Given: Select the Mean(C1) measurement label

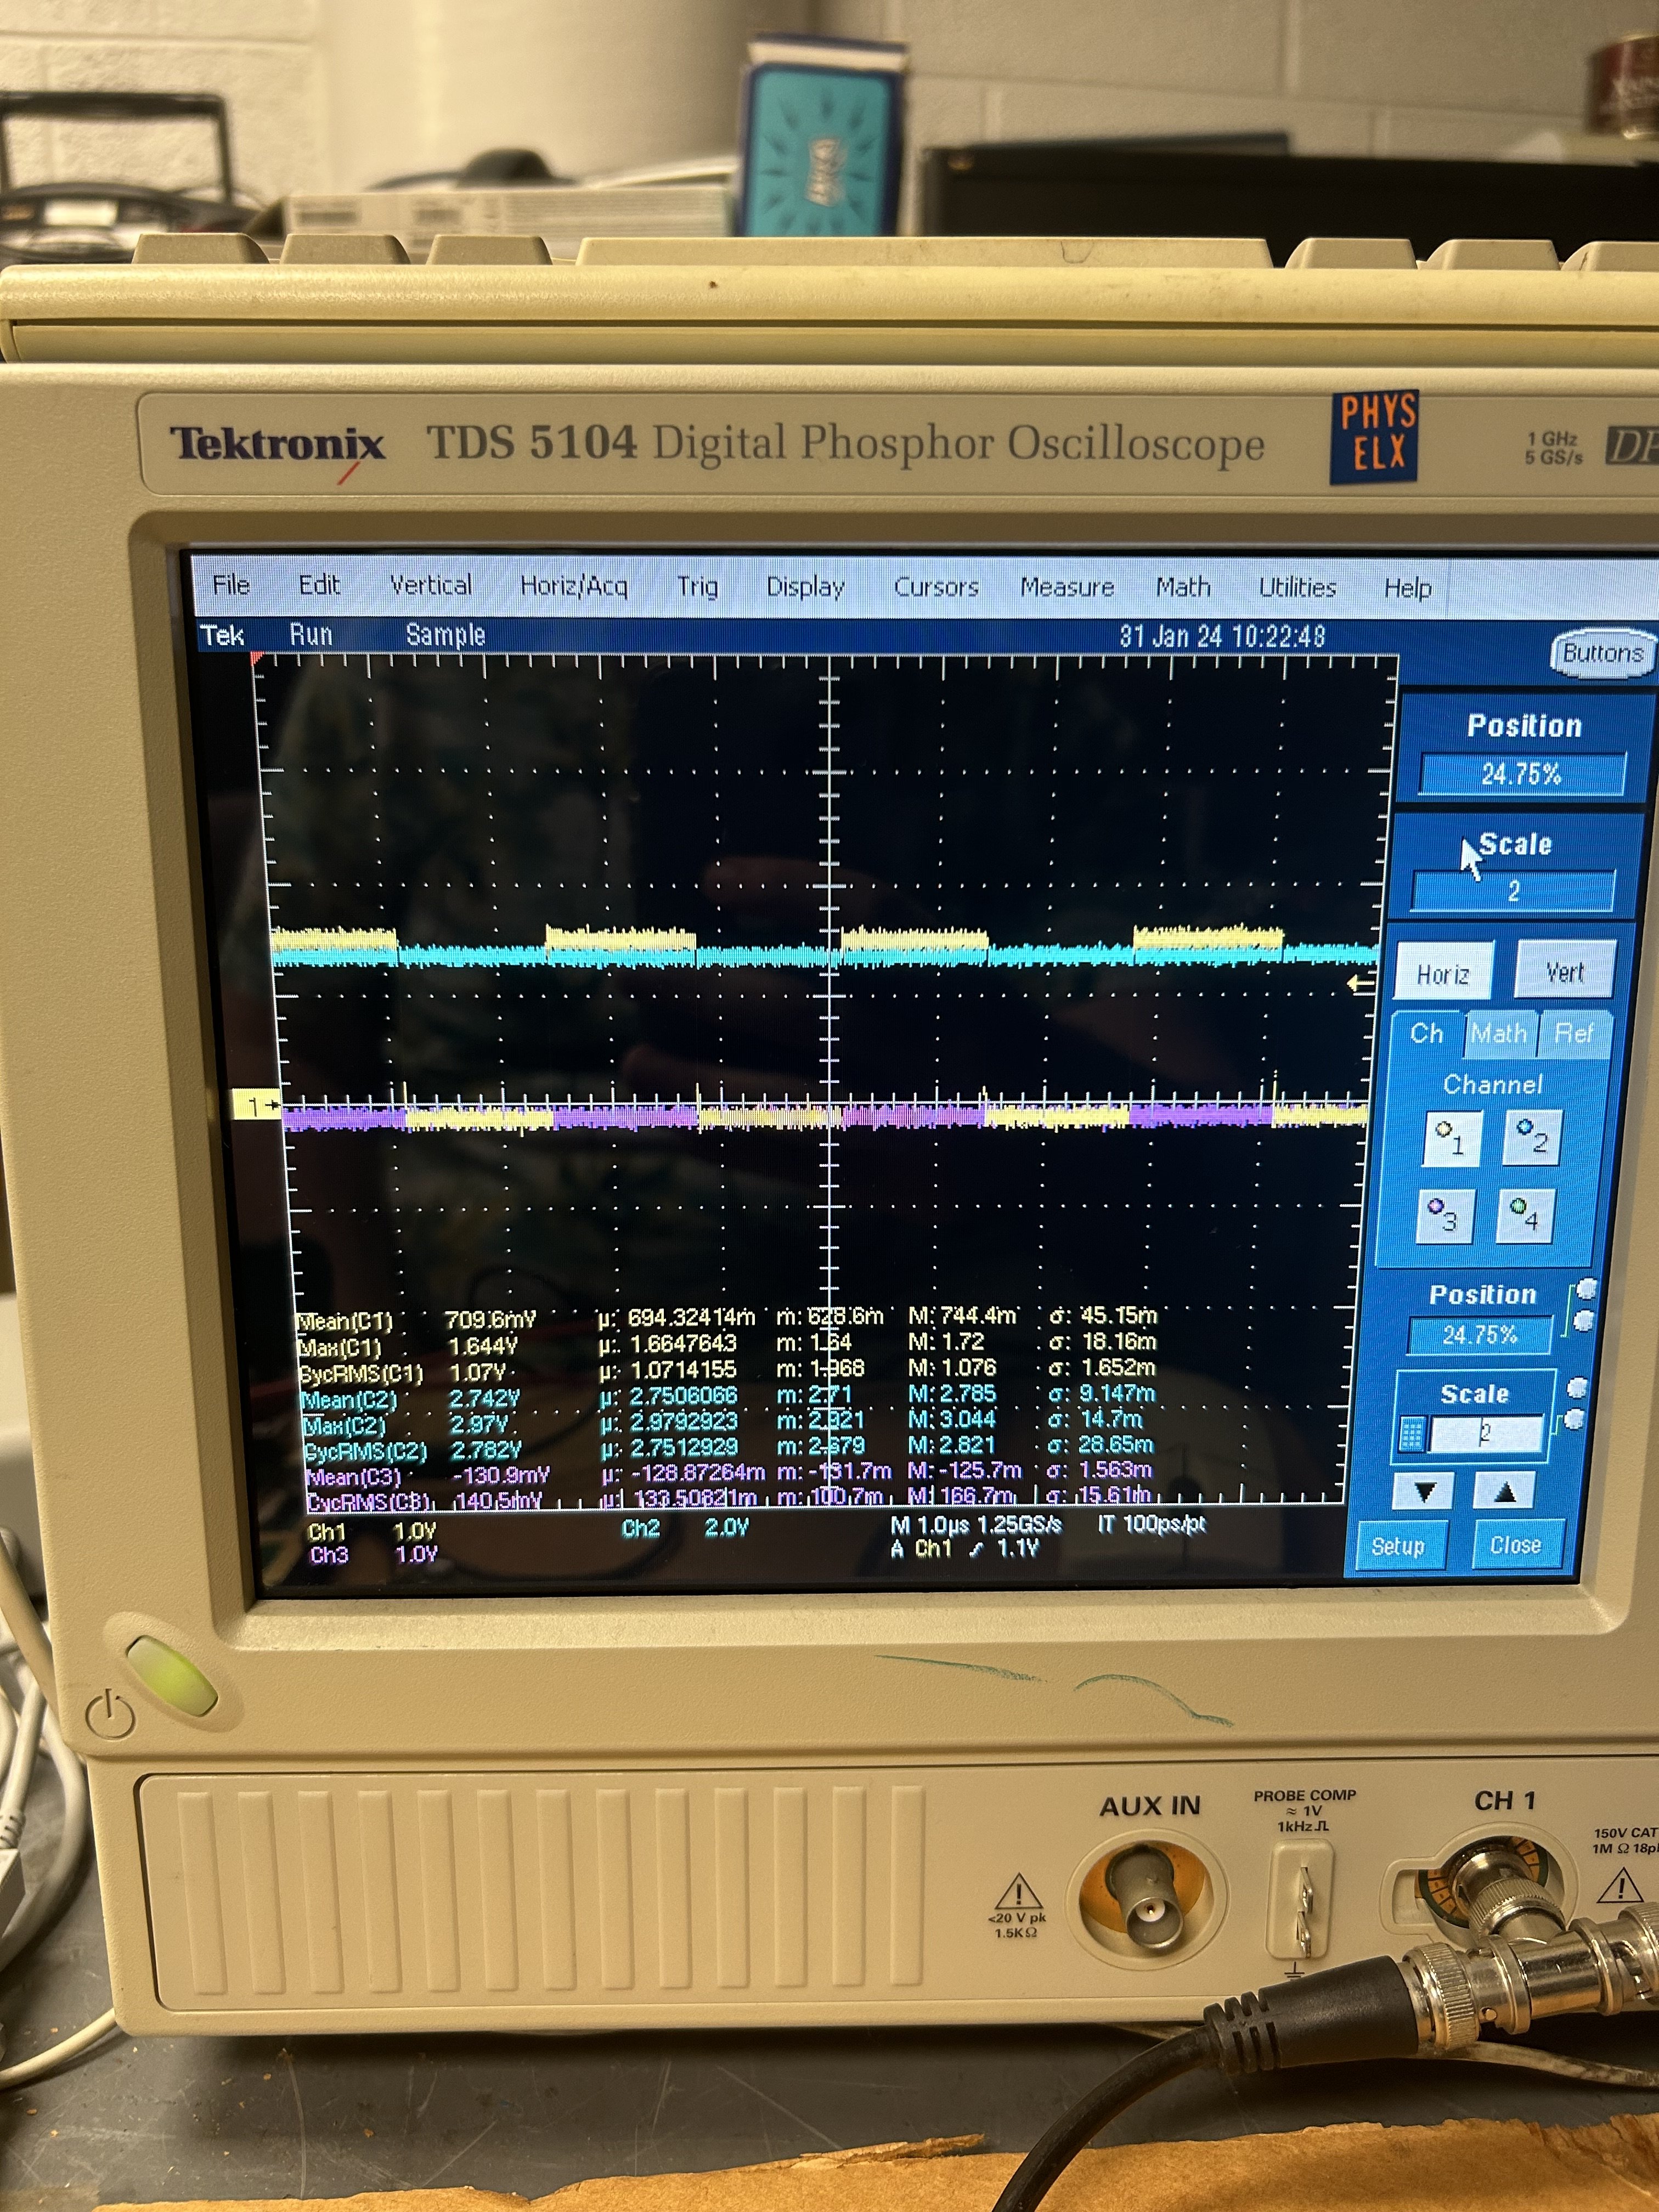Looking at the screenshot, I should point(345,1321).
